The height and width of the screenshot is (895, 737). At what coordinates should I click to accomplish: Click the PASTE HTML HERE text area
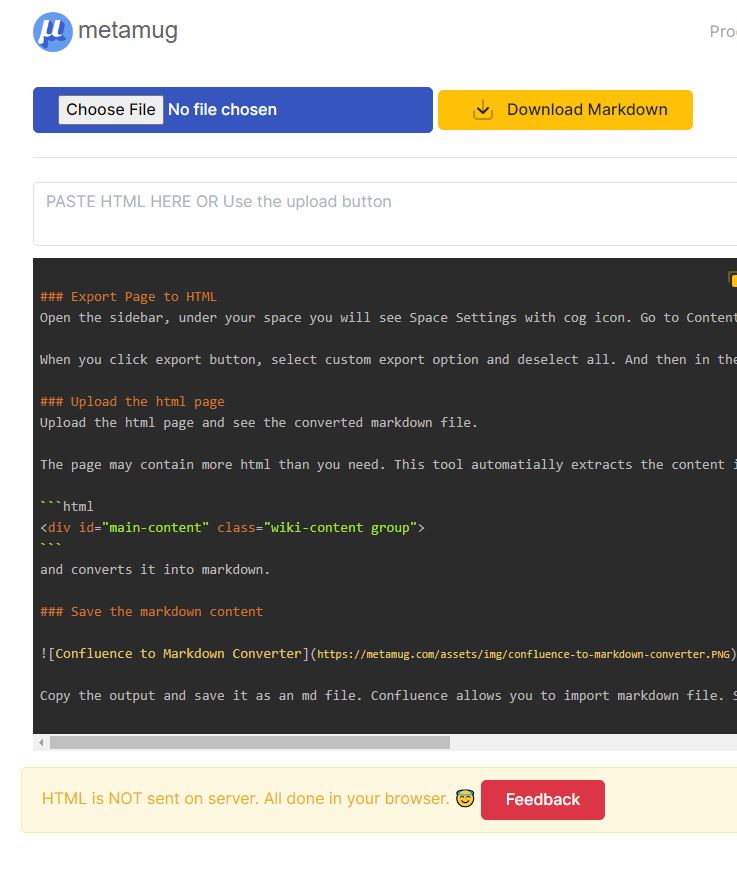pyautogui.click(x=385, y=214)
